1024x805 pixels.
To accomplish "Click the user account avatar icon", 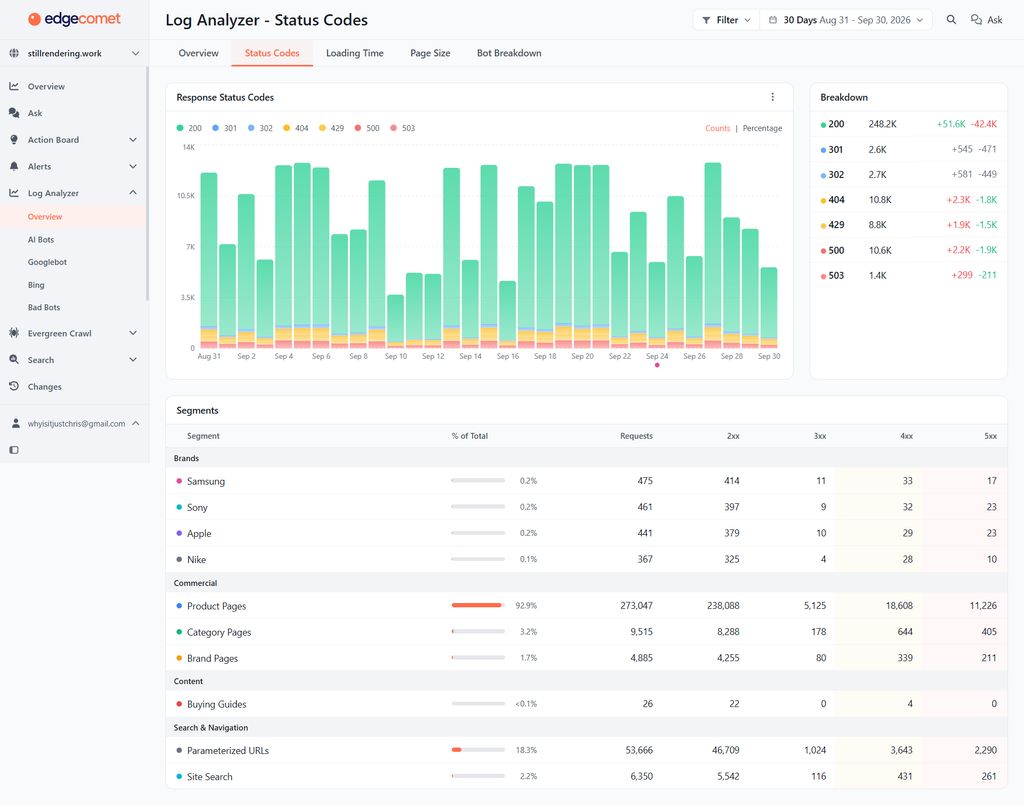I will pyautogui.click(x=16, y=423).
